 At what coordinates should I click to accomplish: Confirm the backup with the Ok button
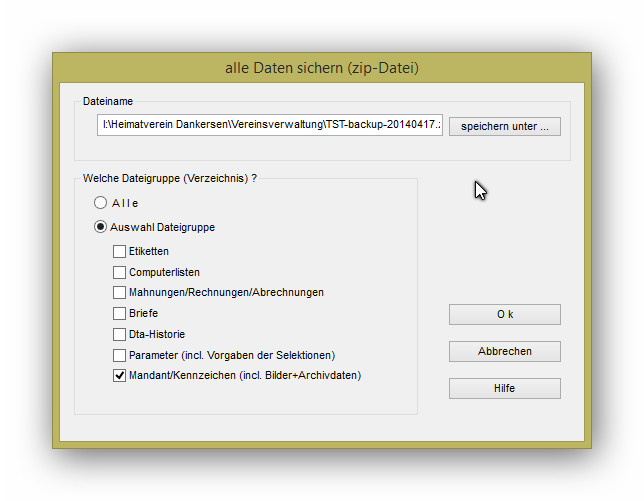[x=504, y=314]
